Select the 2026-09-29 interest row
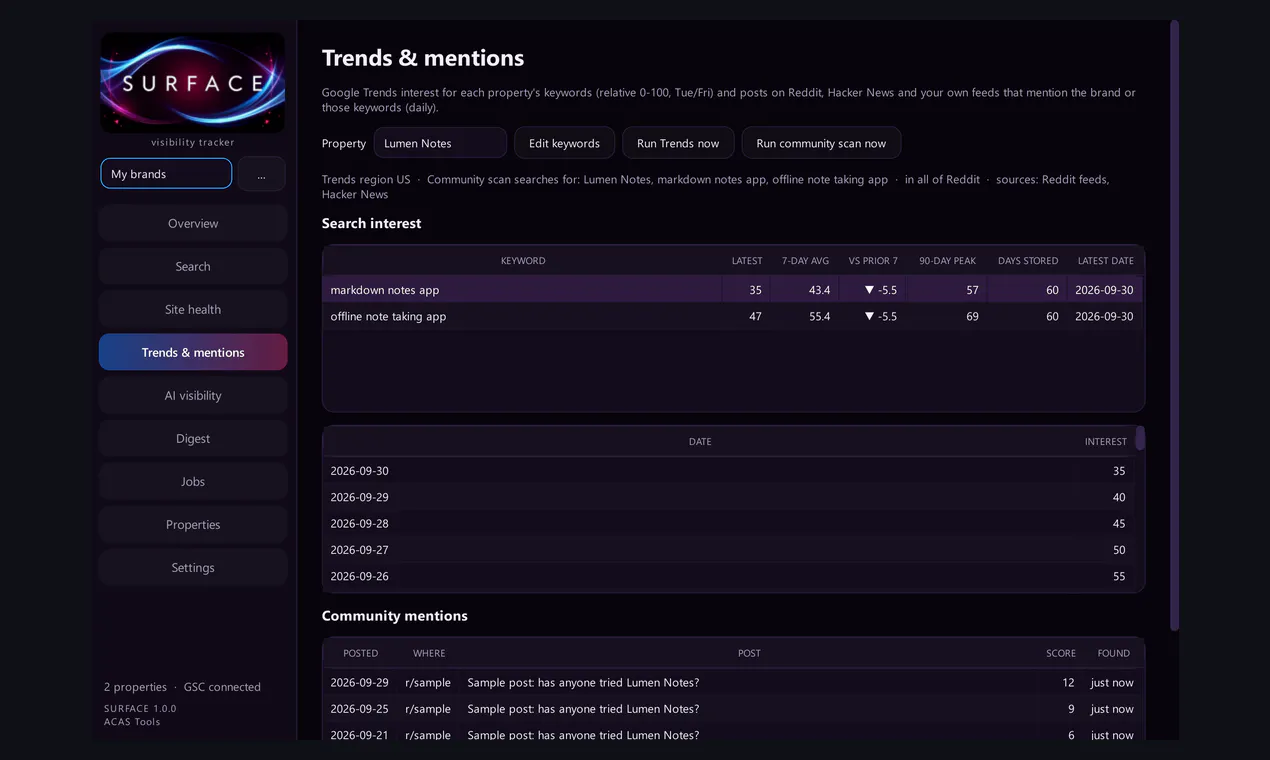This screenshot has height=760, width=1270. tap(729, 497)
